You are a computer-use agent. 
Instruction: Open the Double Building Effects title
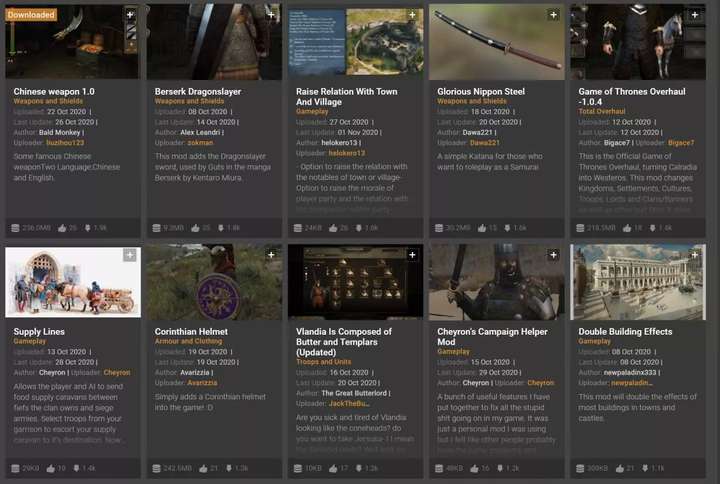[625, 332]
